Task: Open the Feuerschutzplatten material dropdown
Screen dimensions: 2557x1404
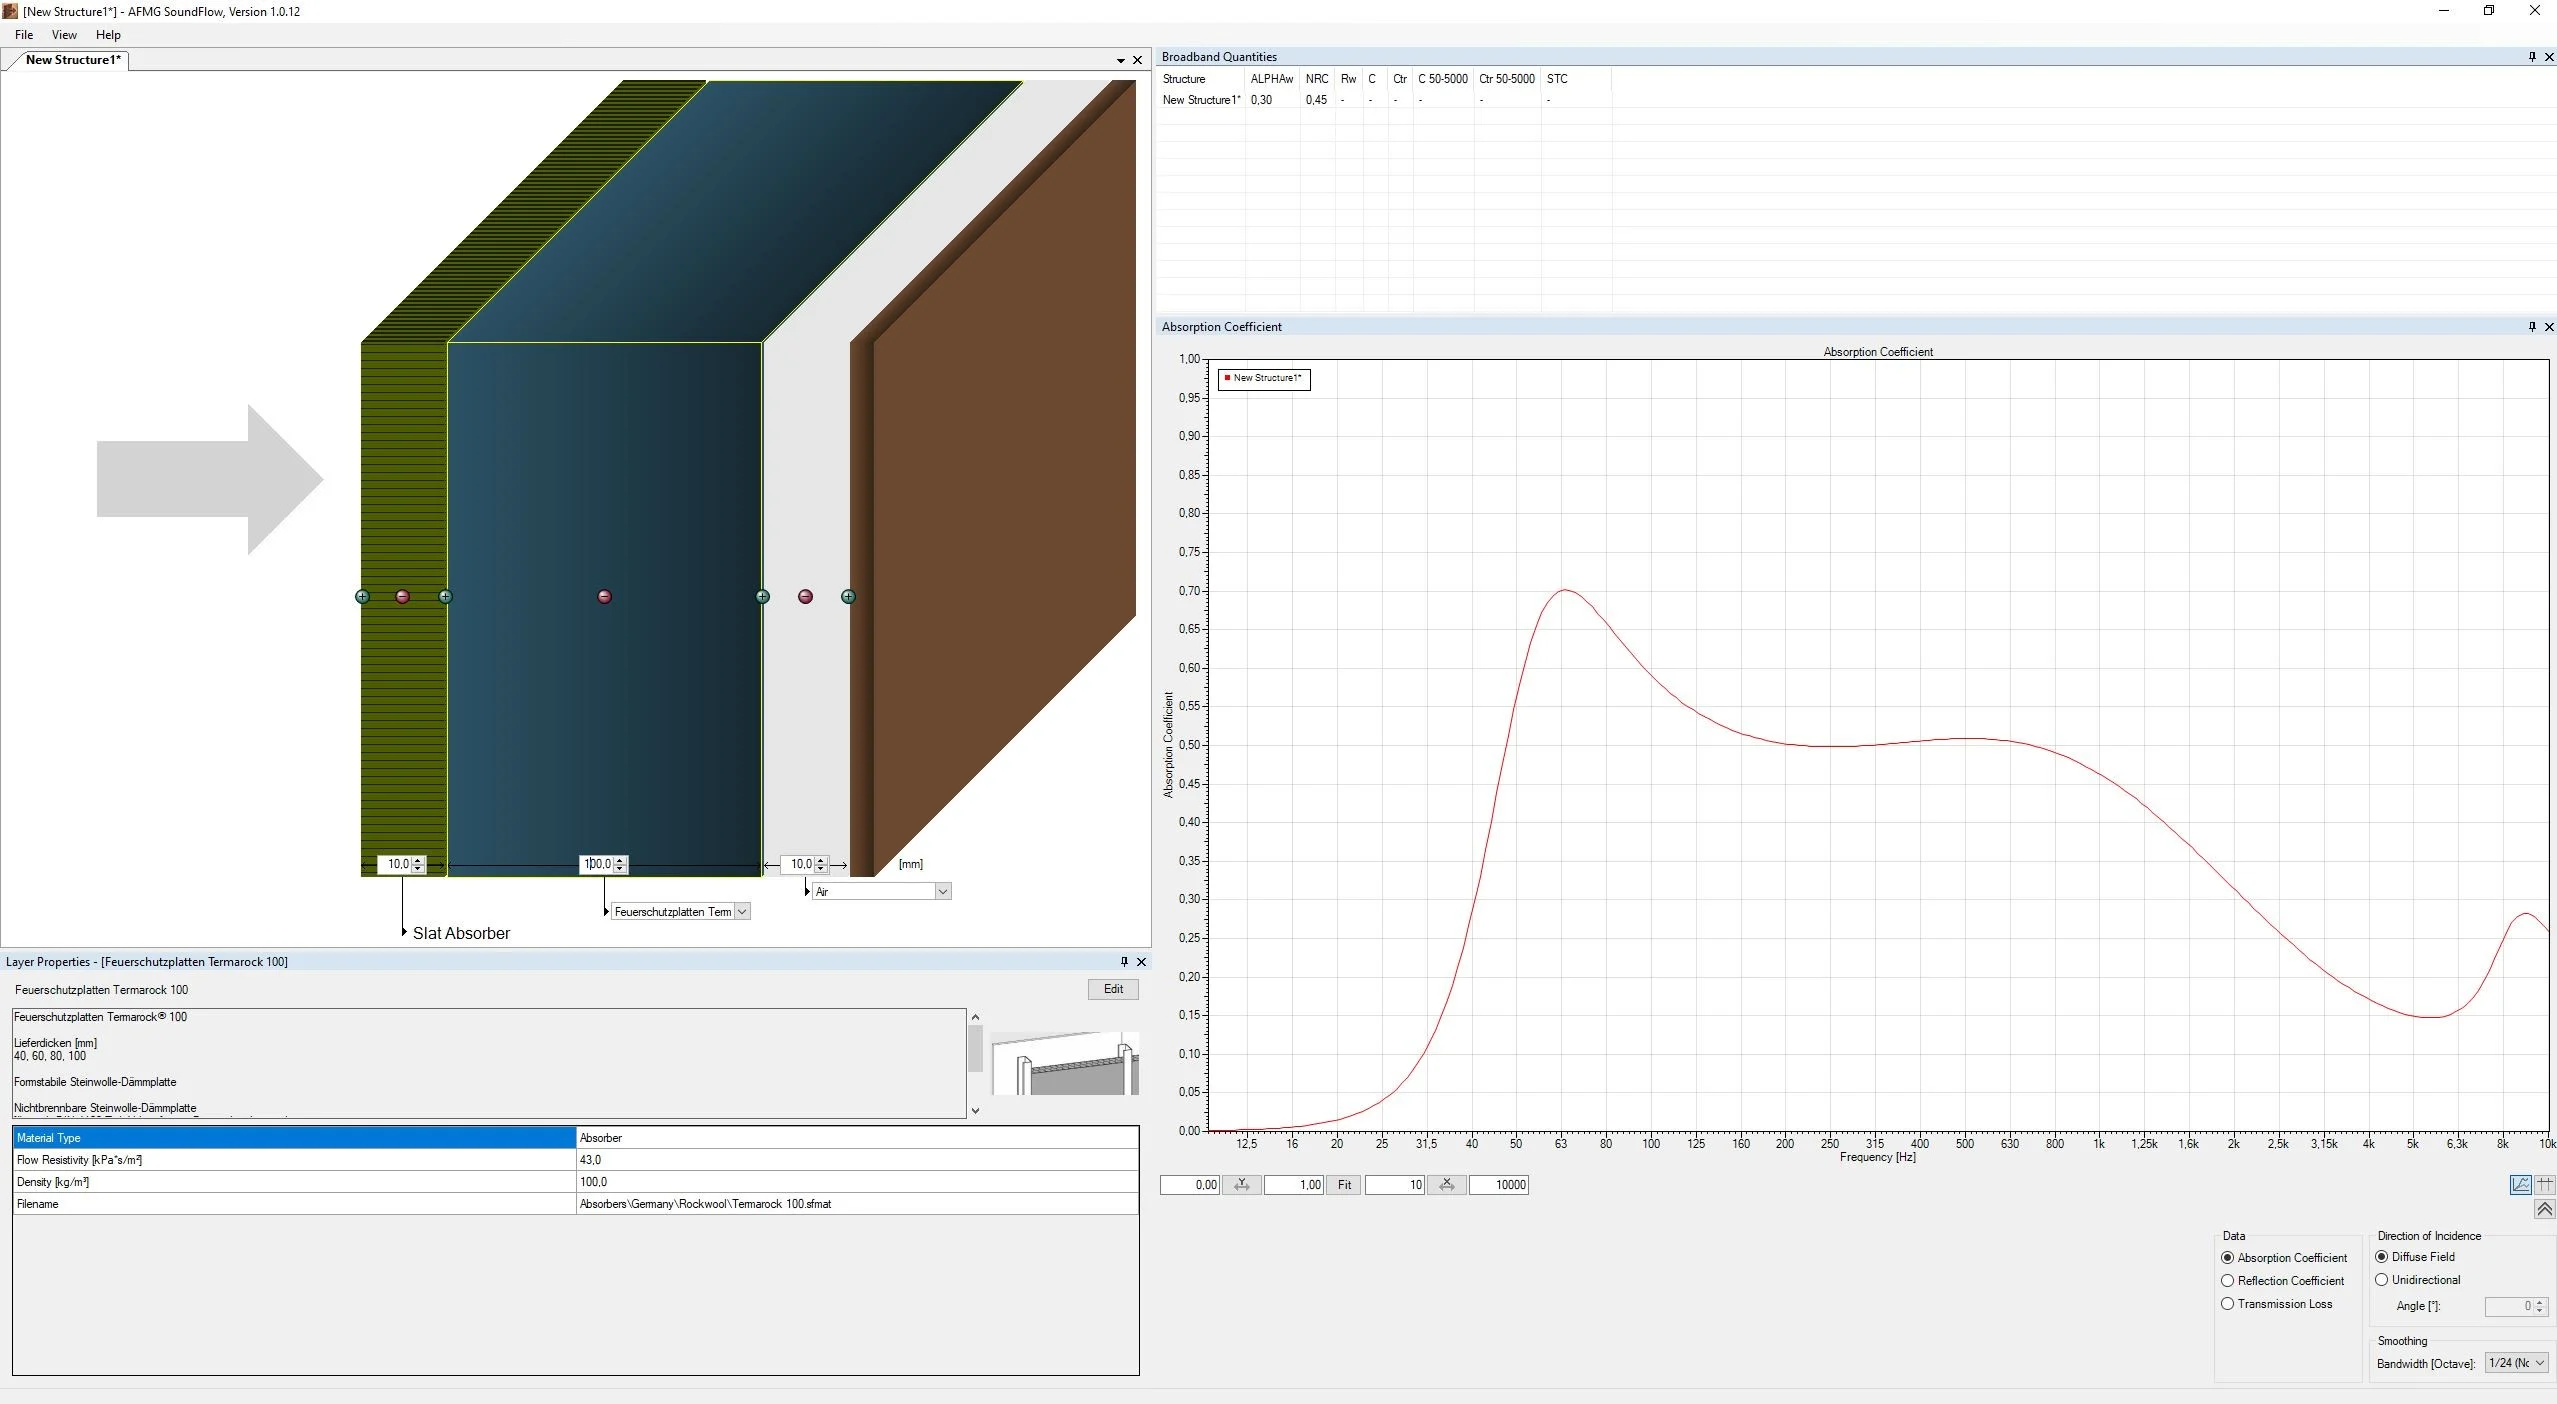Action: coord(742,912)
